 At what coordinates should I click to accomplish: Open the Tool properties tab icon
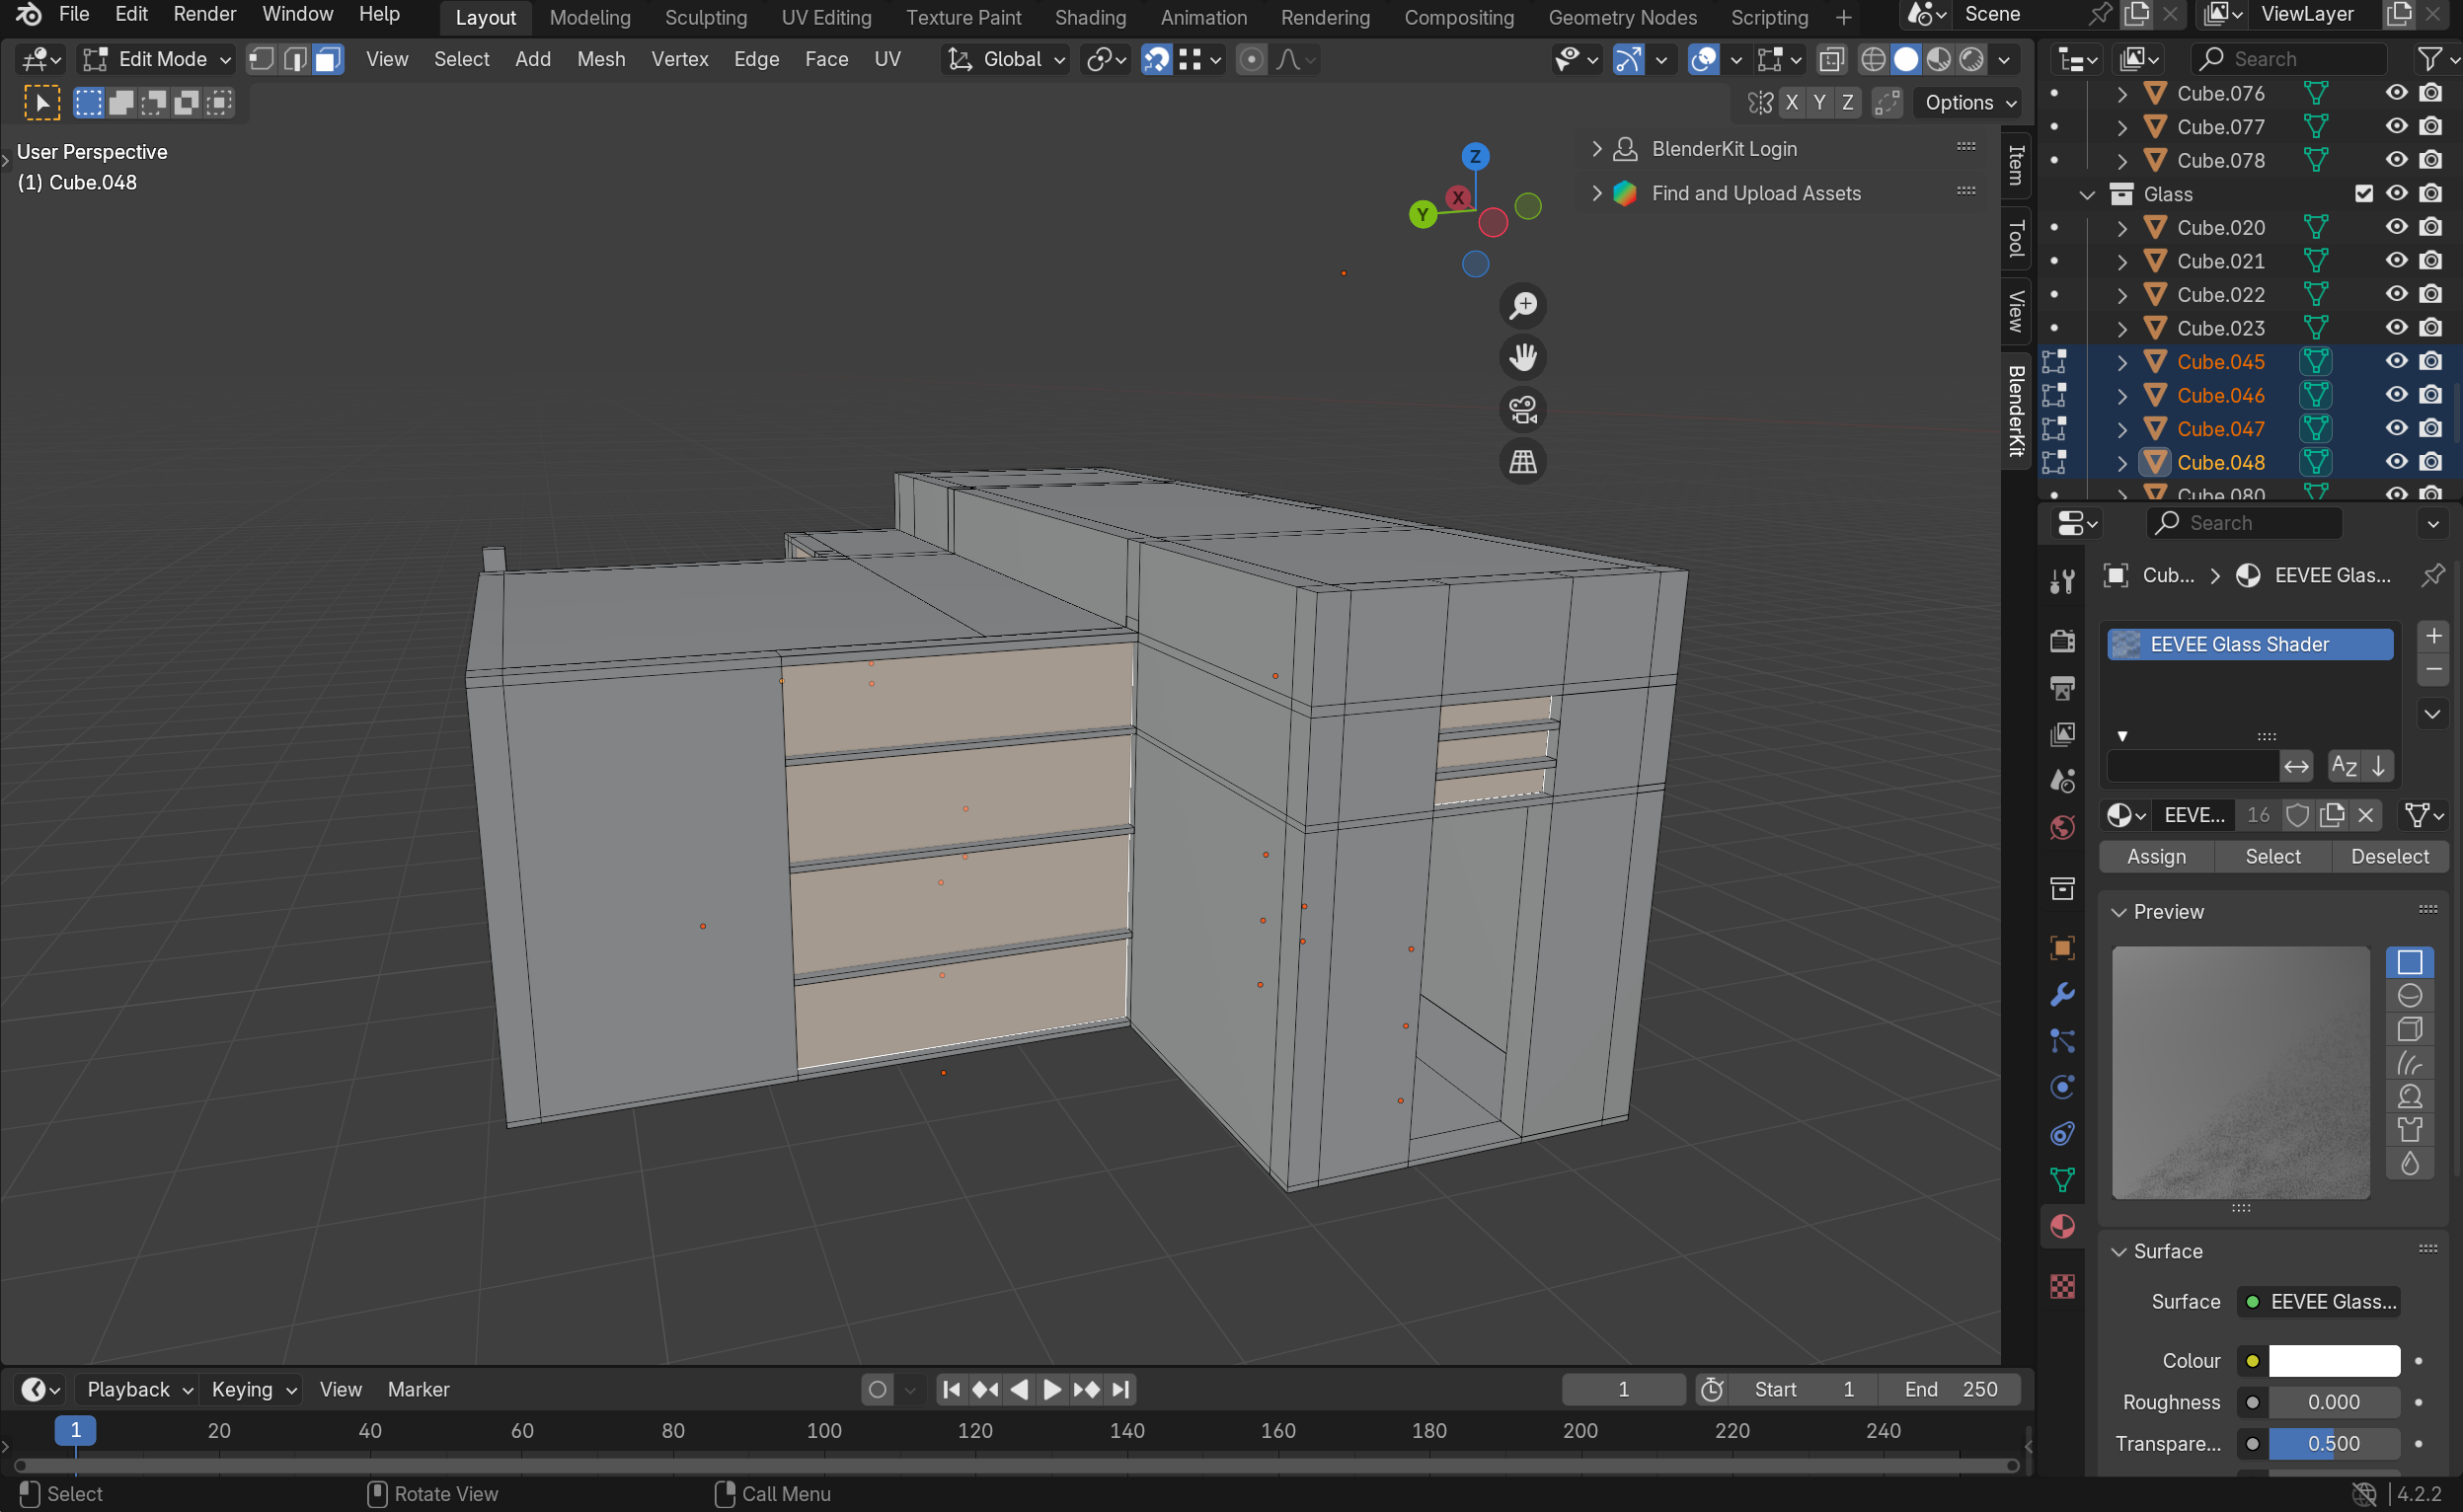[2062, 581]
